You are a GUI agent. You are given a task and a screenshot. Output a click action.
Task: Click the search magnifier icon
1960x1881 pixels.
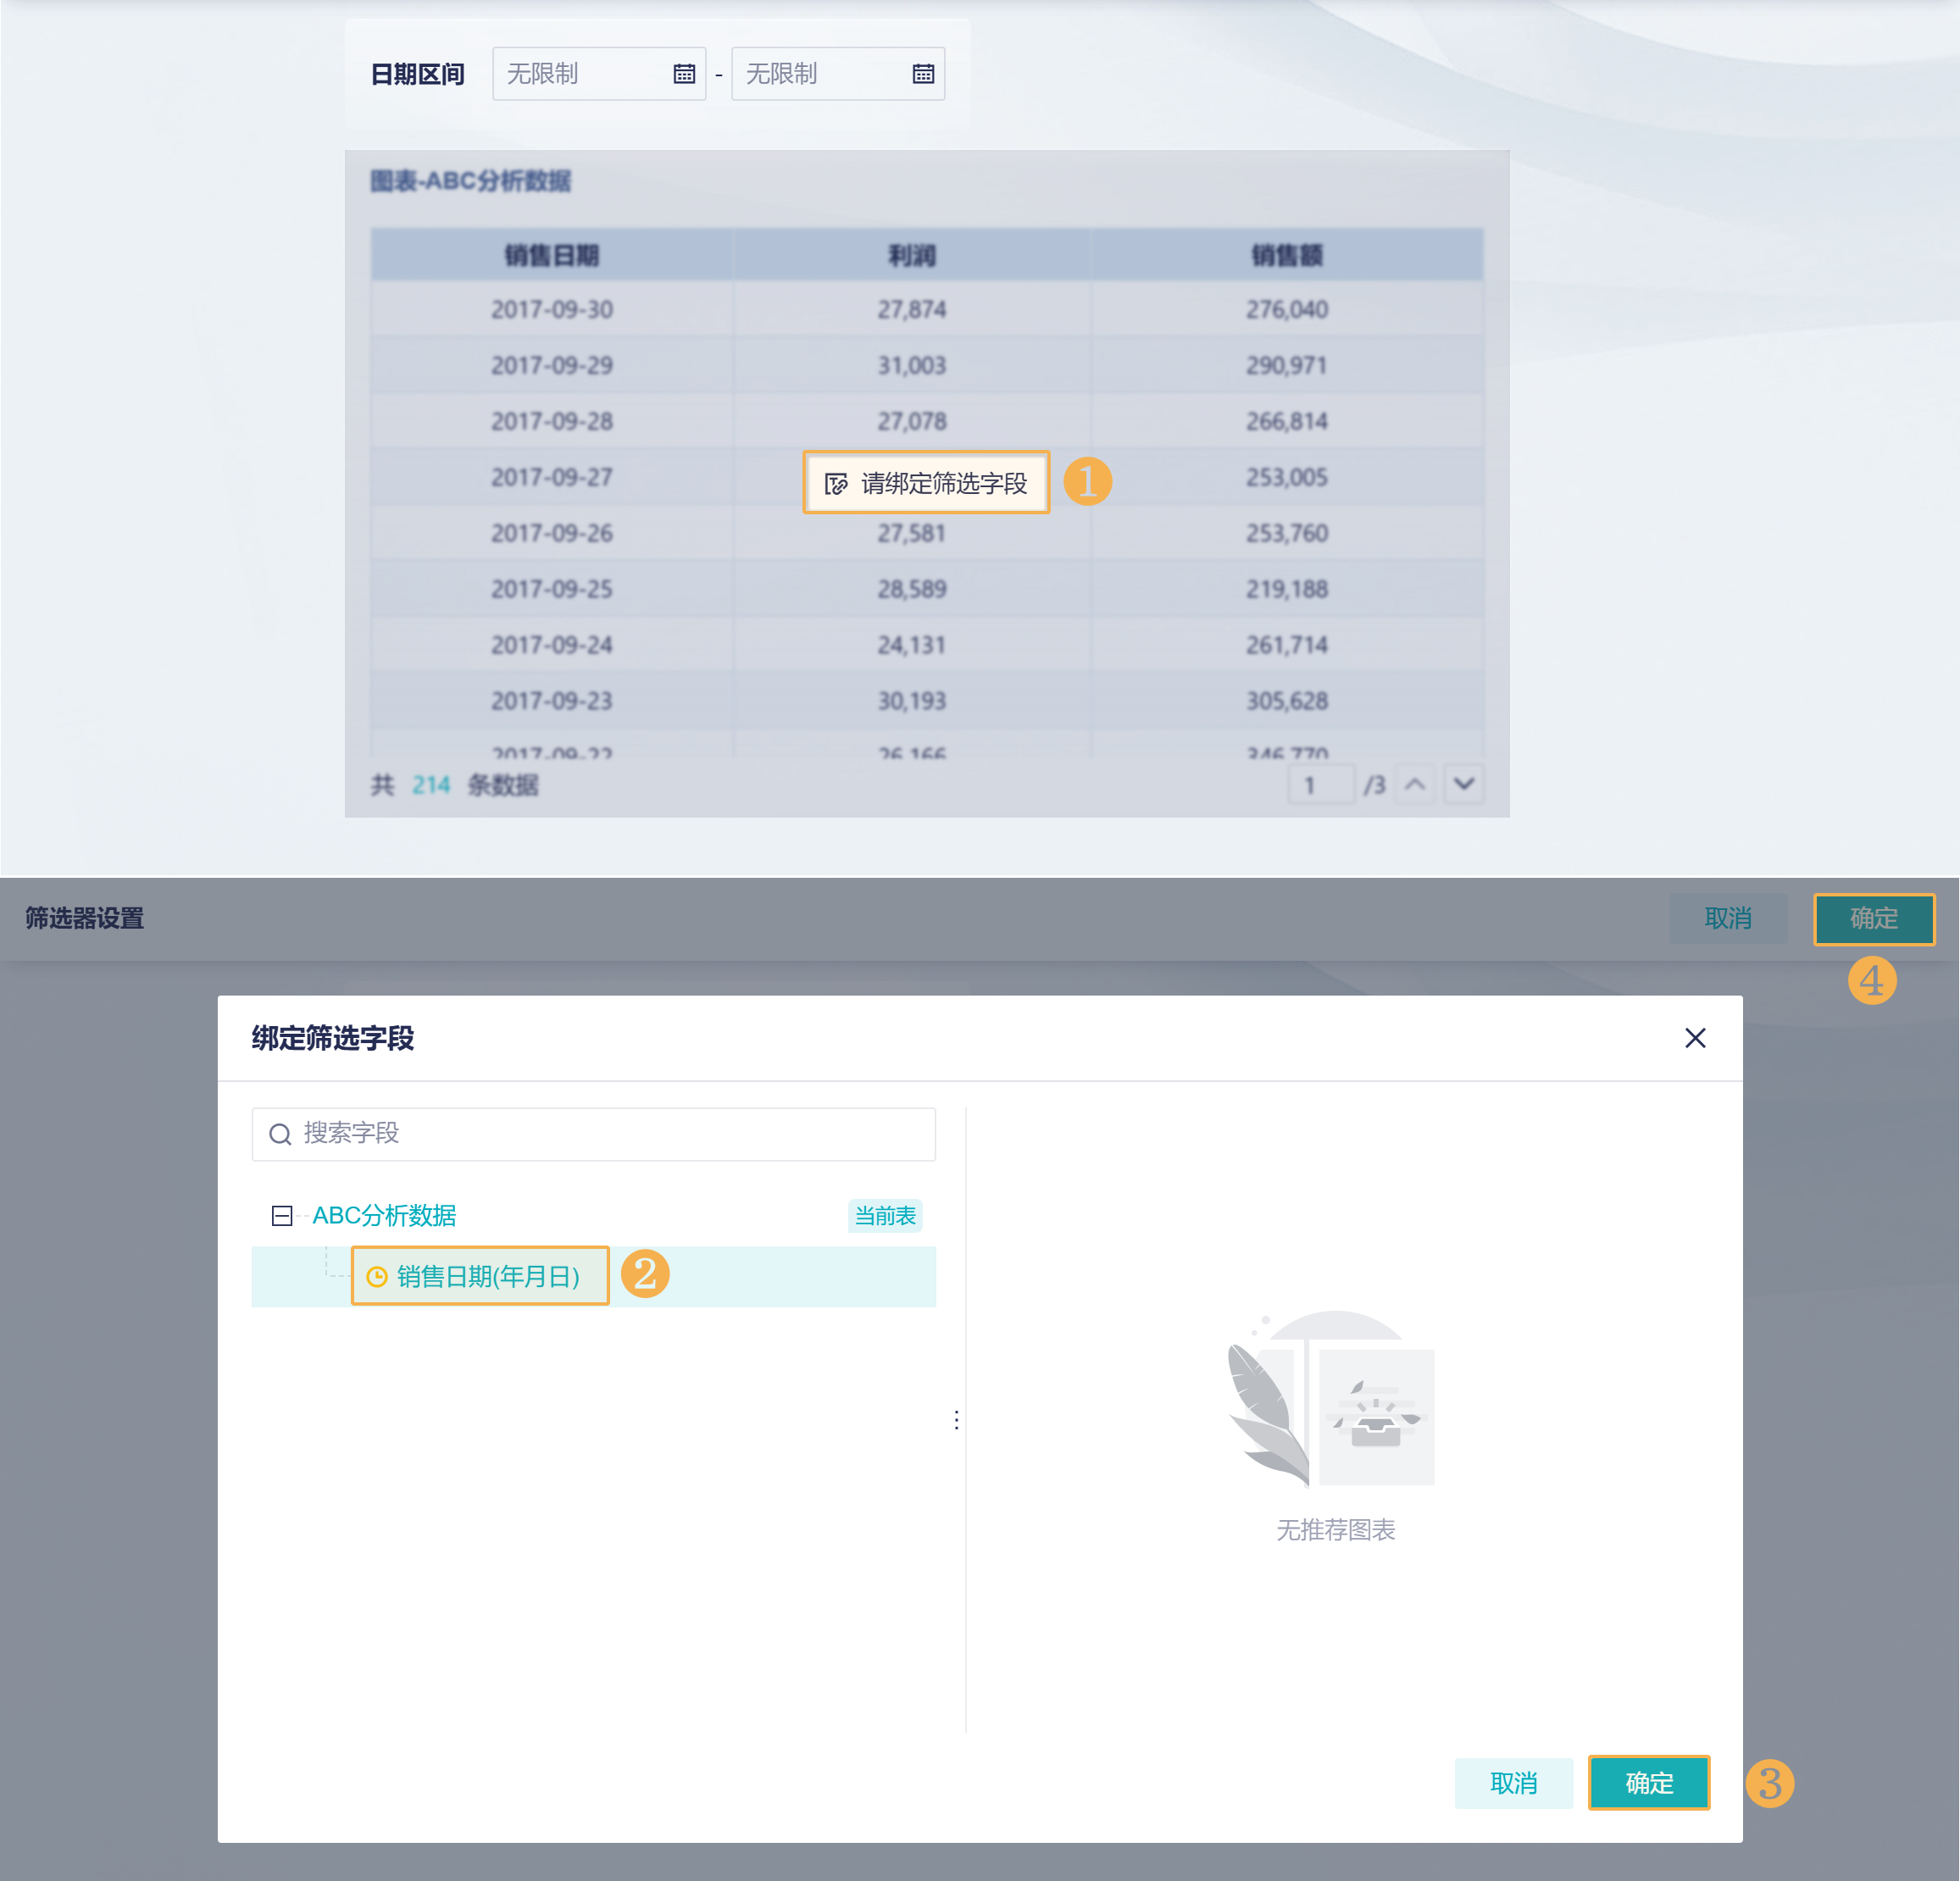coord(280,1134)
